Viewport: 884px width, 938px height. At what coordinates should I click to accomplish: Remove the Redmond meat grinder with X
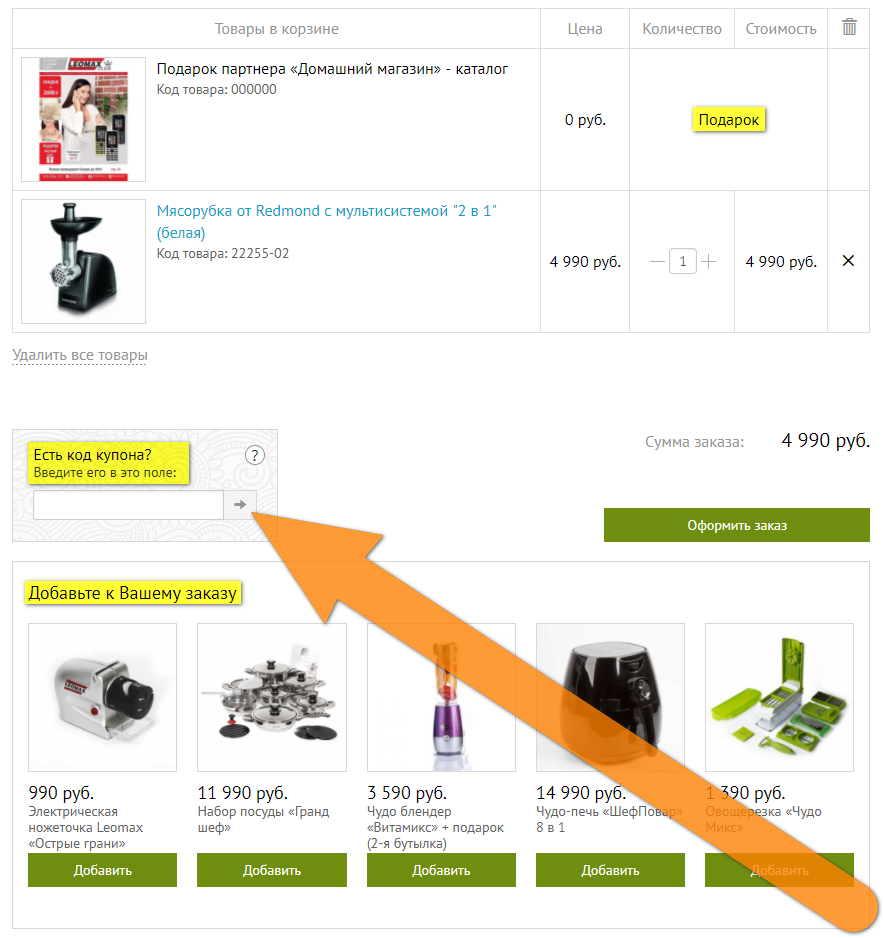(848, 261)
